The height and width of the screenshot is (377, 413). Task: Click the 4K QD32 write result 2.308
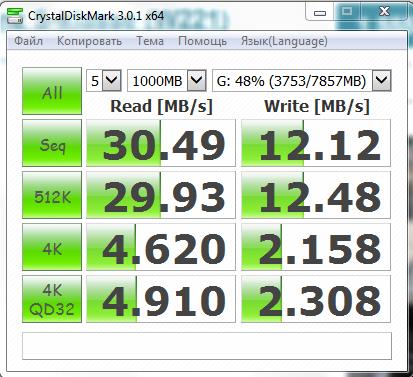point(316,299)
